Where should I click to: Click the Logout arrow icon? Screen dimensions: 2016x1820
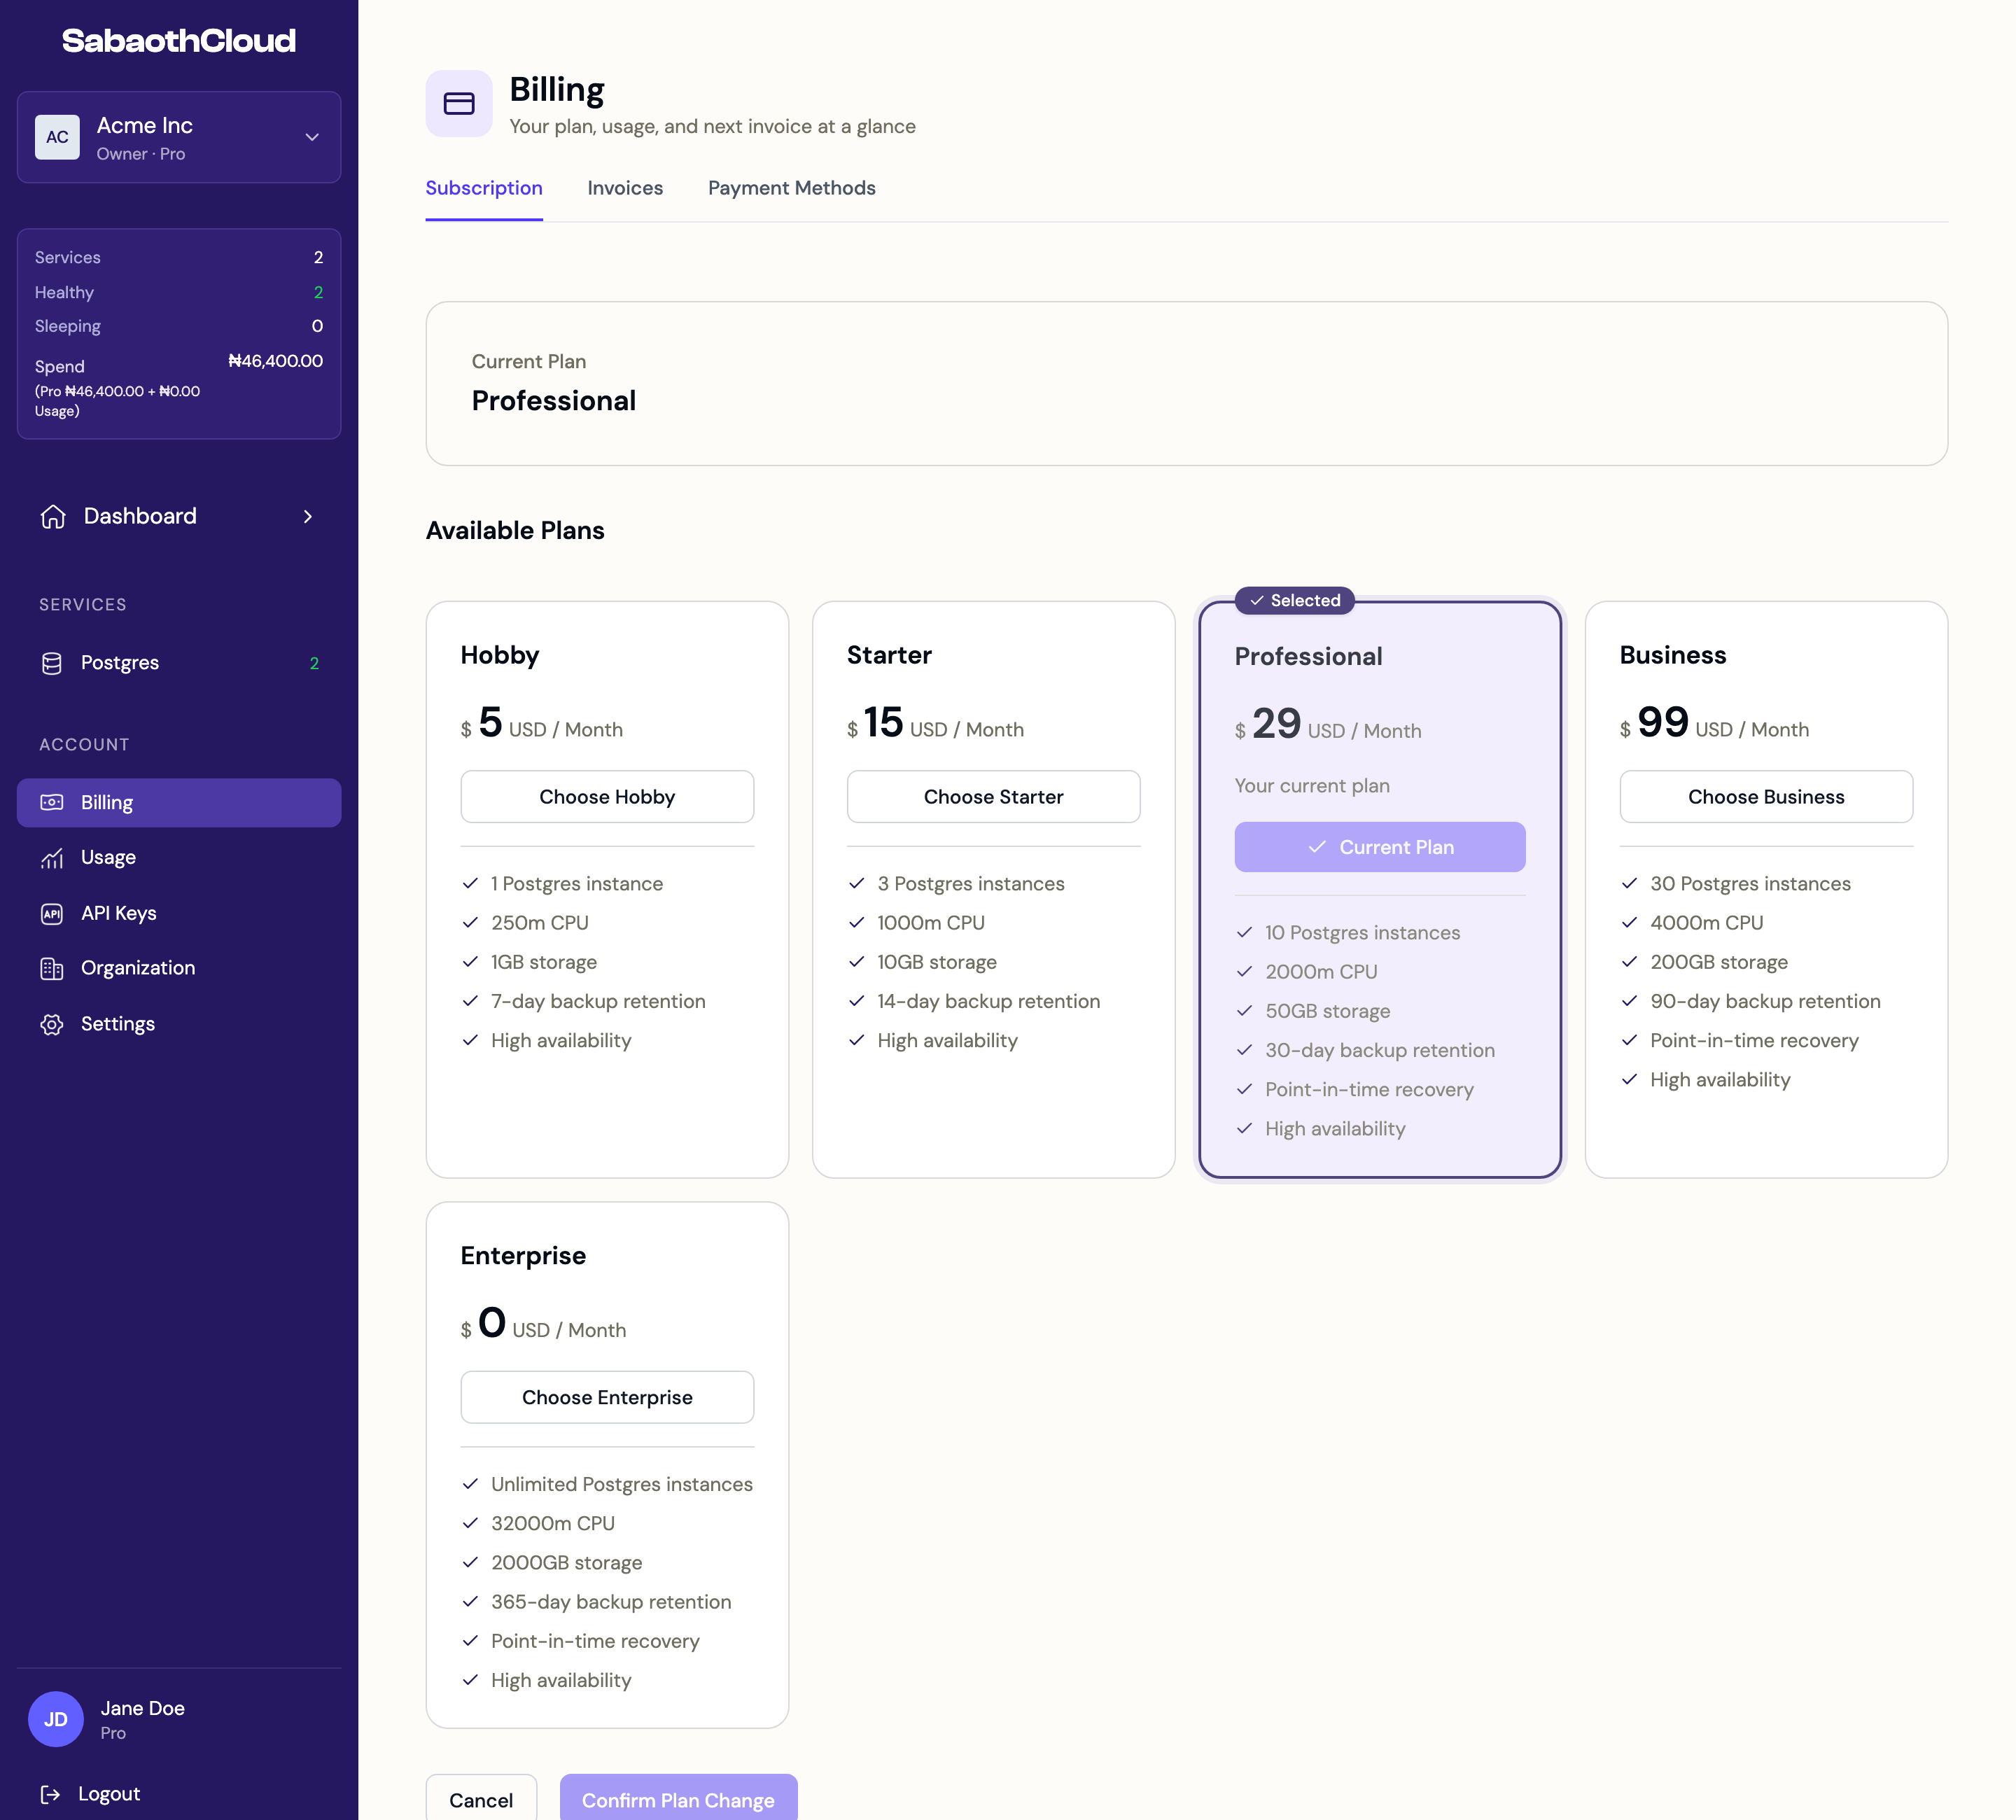pos(51,1794)
